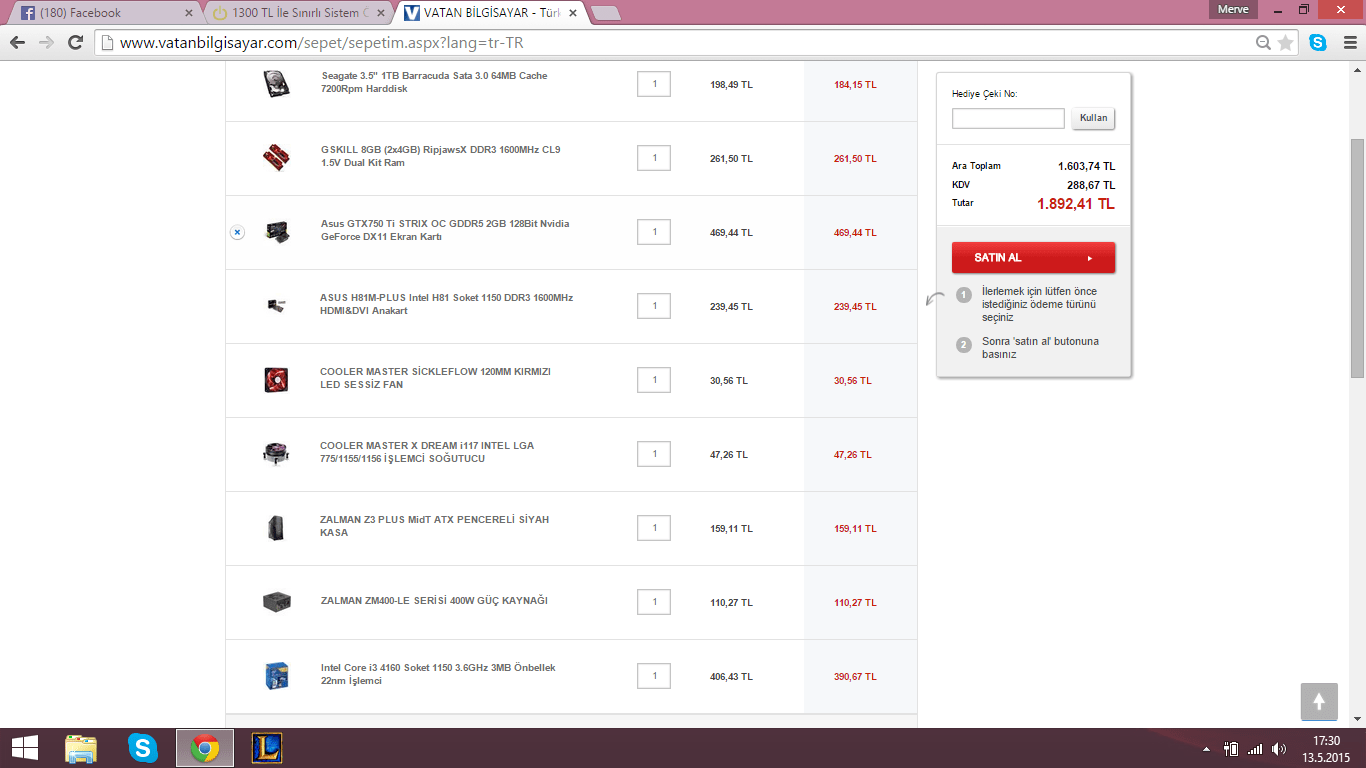This screenshot has height=768, width=1366.
Task: Click the page vertical scrollbar thumb
Action: (1357, 258)
